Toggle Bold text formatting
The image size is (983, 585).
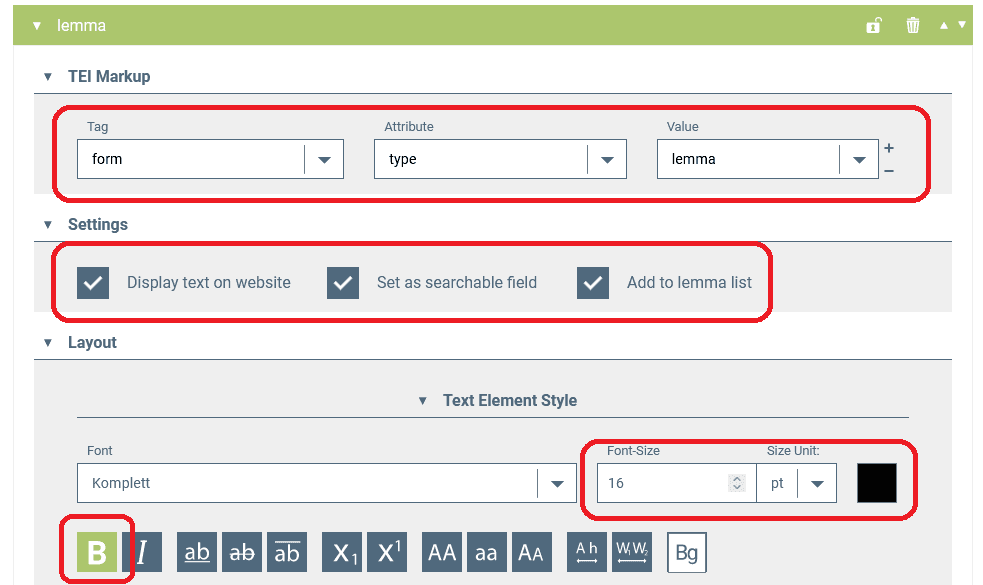[97, 552]
